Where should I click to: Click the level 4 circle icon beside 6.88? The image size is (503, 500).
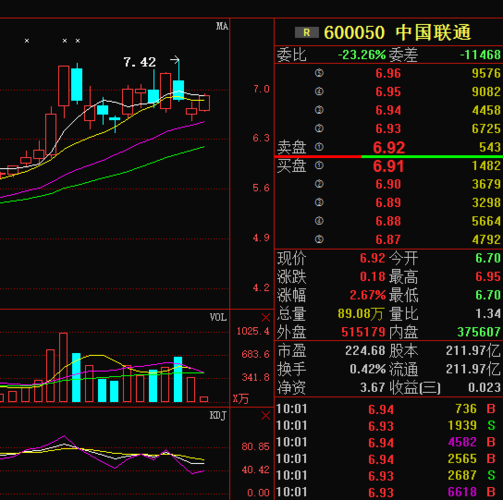coord(319,221)
